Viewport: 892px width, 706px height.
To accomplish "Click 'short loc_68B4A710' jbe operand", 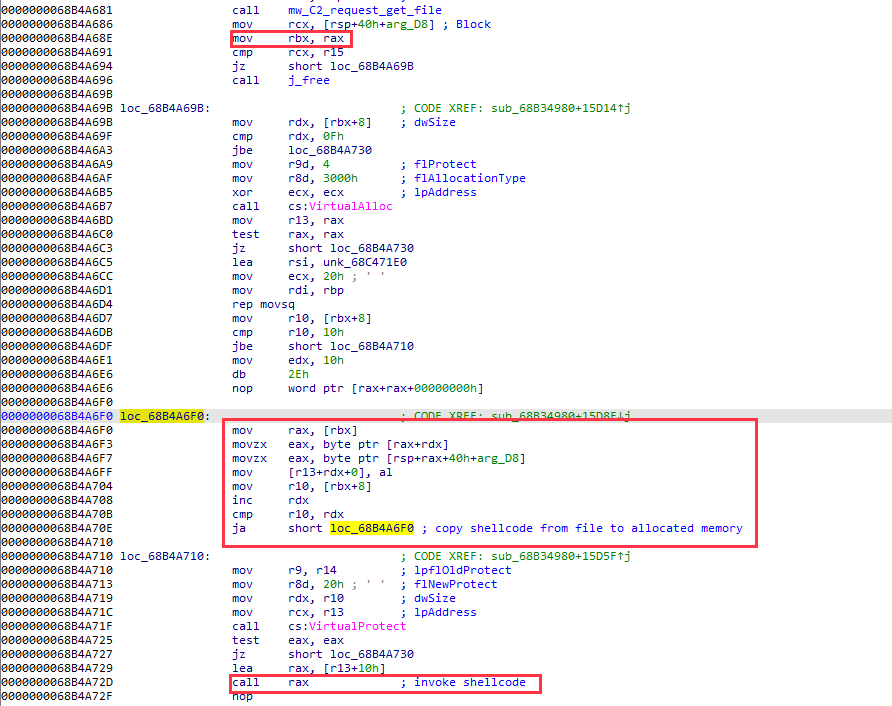I will coord(350,346).
